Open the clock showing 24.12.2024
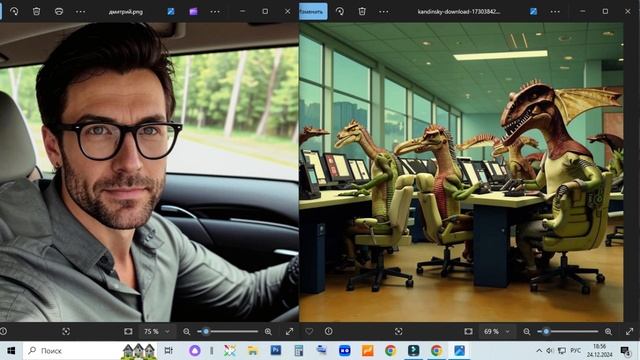This screenshot has height=360, width=640. click(600, 351)
